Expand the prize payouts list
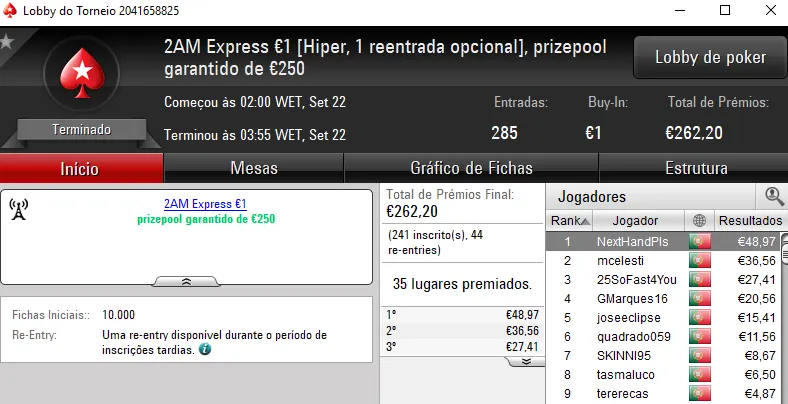The image size is (788, 404). [x=520, y=361]
